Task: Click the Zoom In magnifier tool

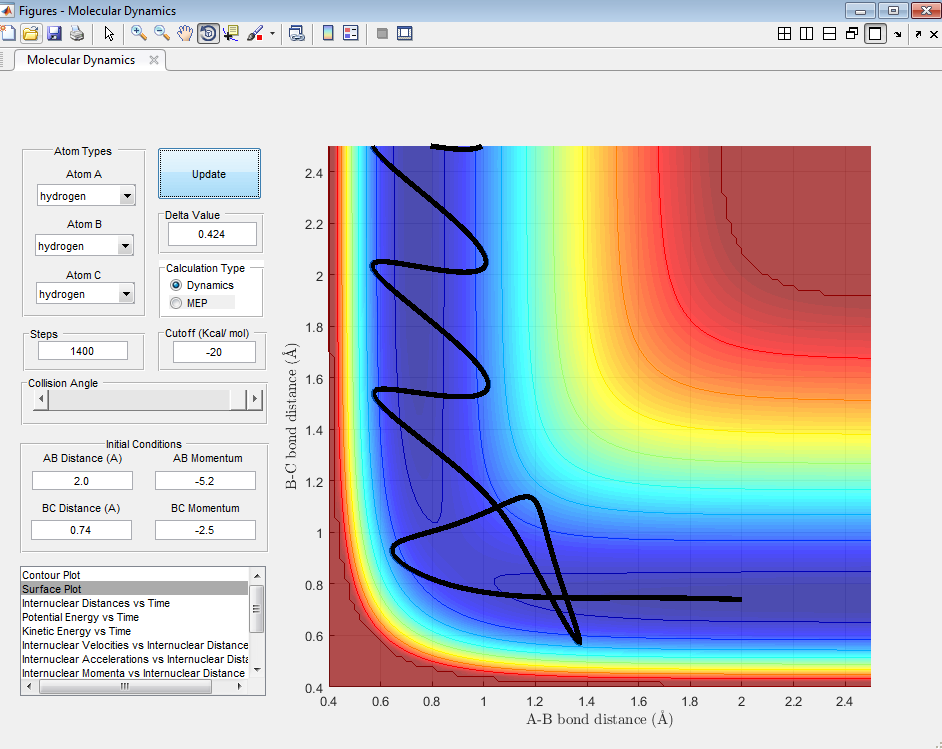Action: pyautogui.click(x=138, y=33)
